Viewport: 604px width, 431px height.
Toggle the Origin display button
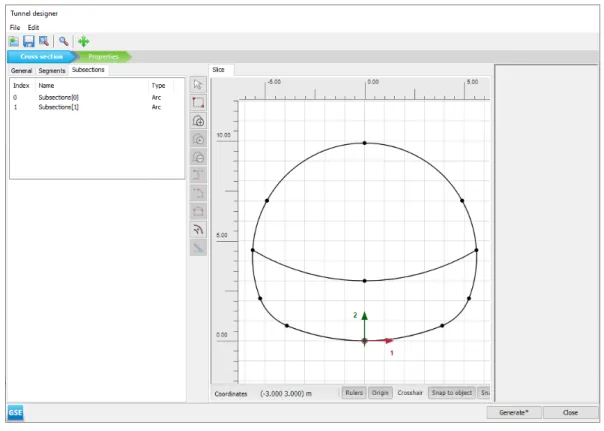pyautogui.click(x=380, y=393)
